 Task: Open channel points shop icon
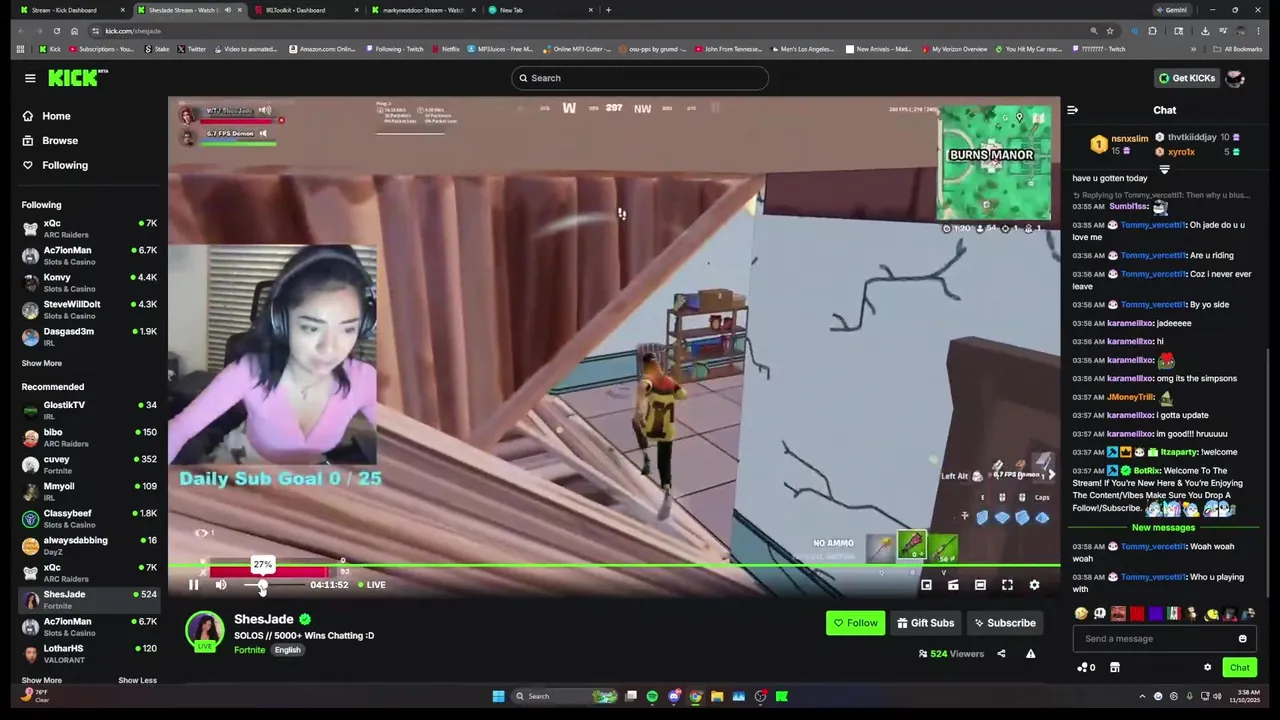click(1114, 668)
